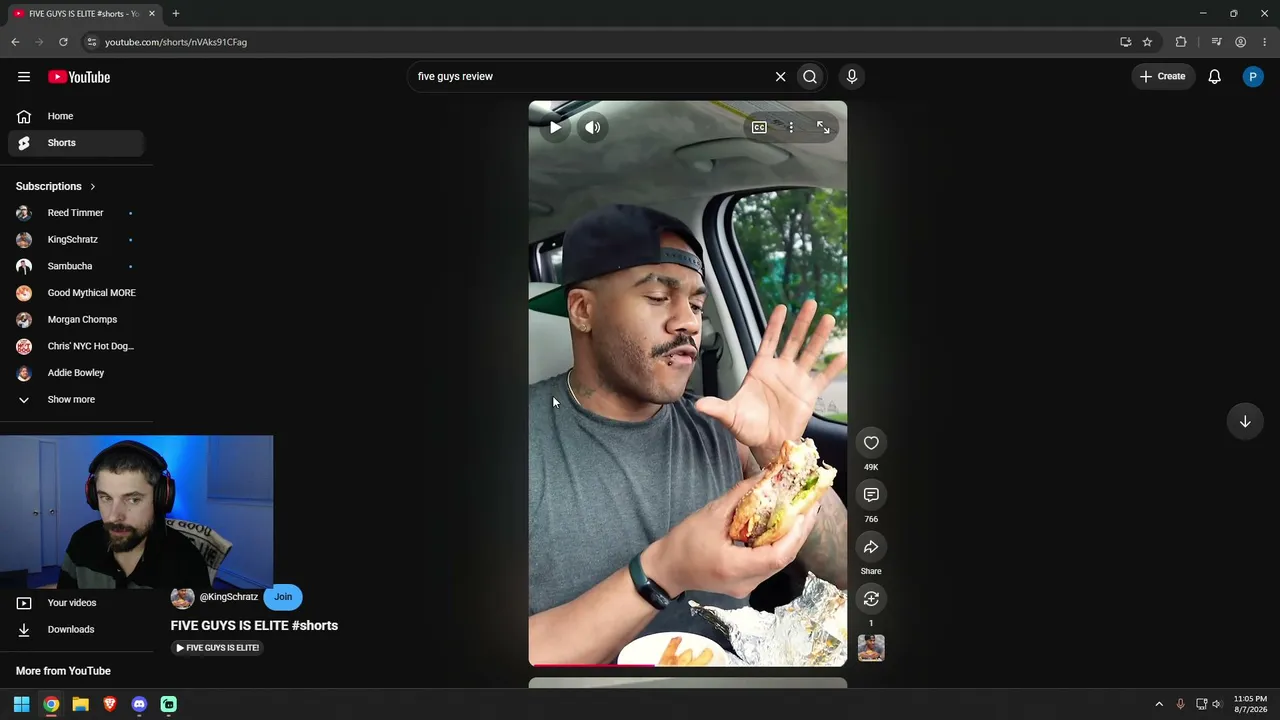Viewport: 1280px width, 720px height.
Task: Share this Short
Action: [871, 547]
